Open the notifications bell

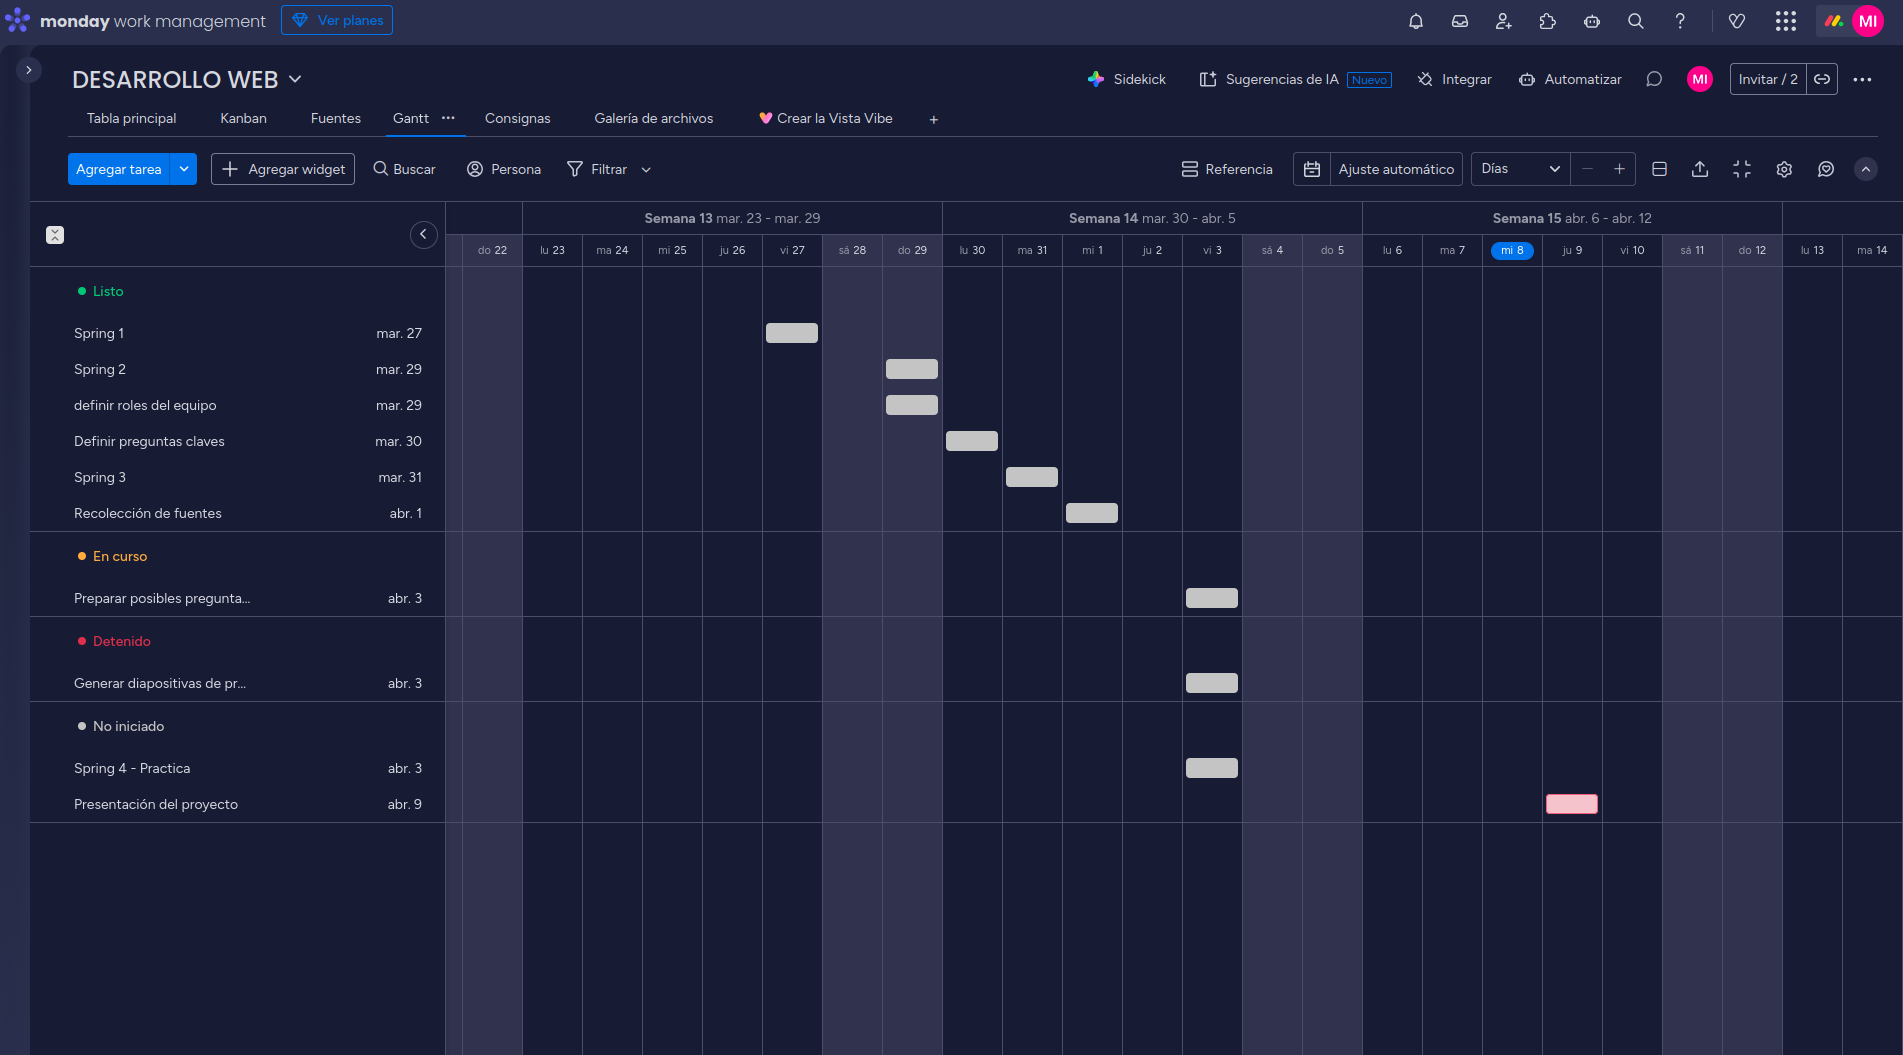(x=1416, y=21)
